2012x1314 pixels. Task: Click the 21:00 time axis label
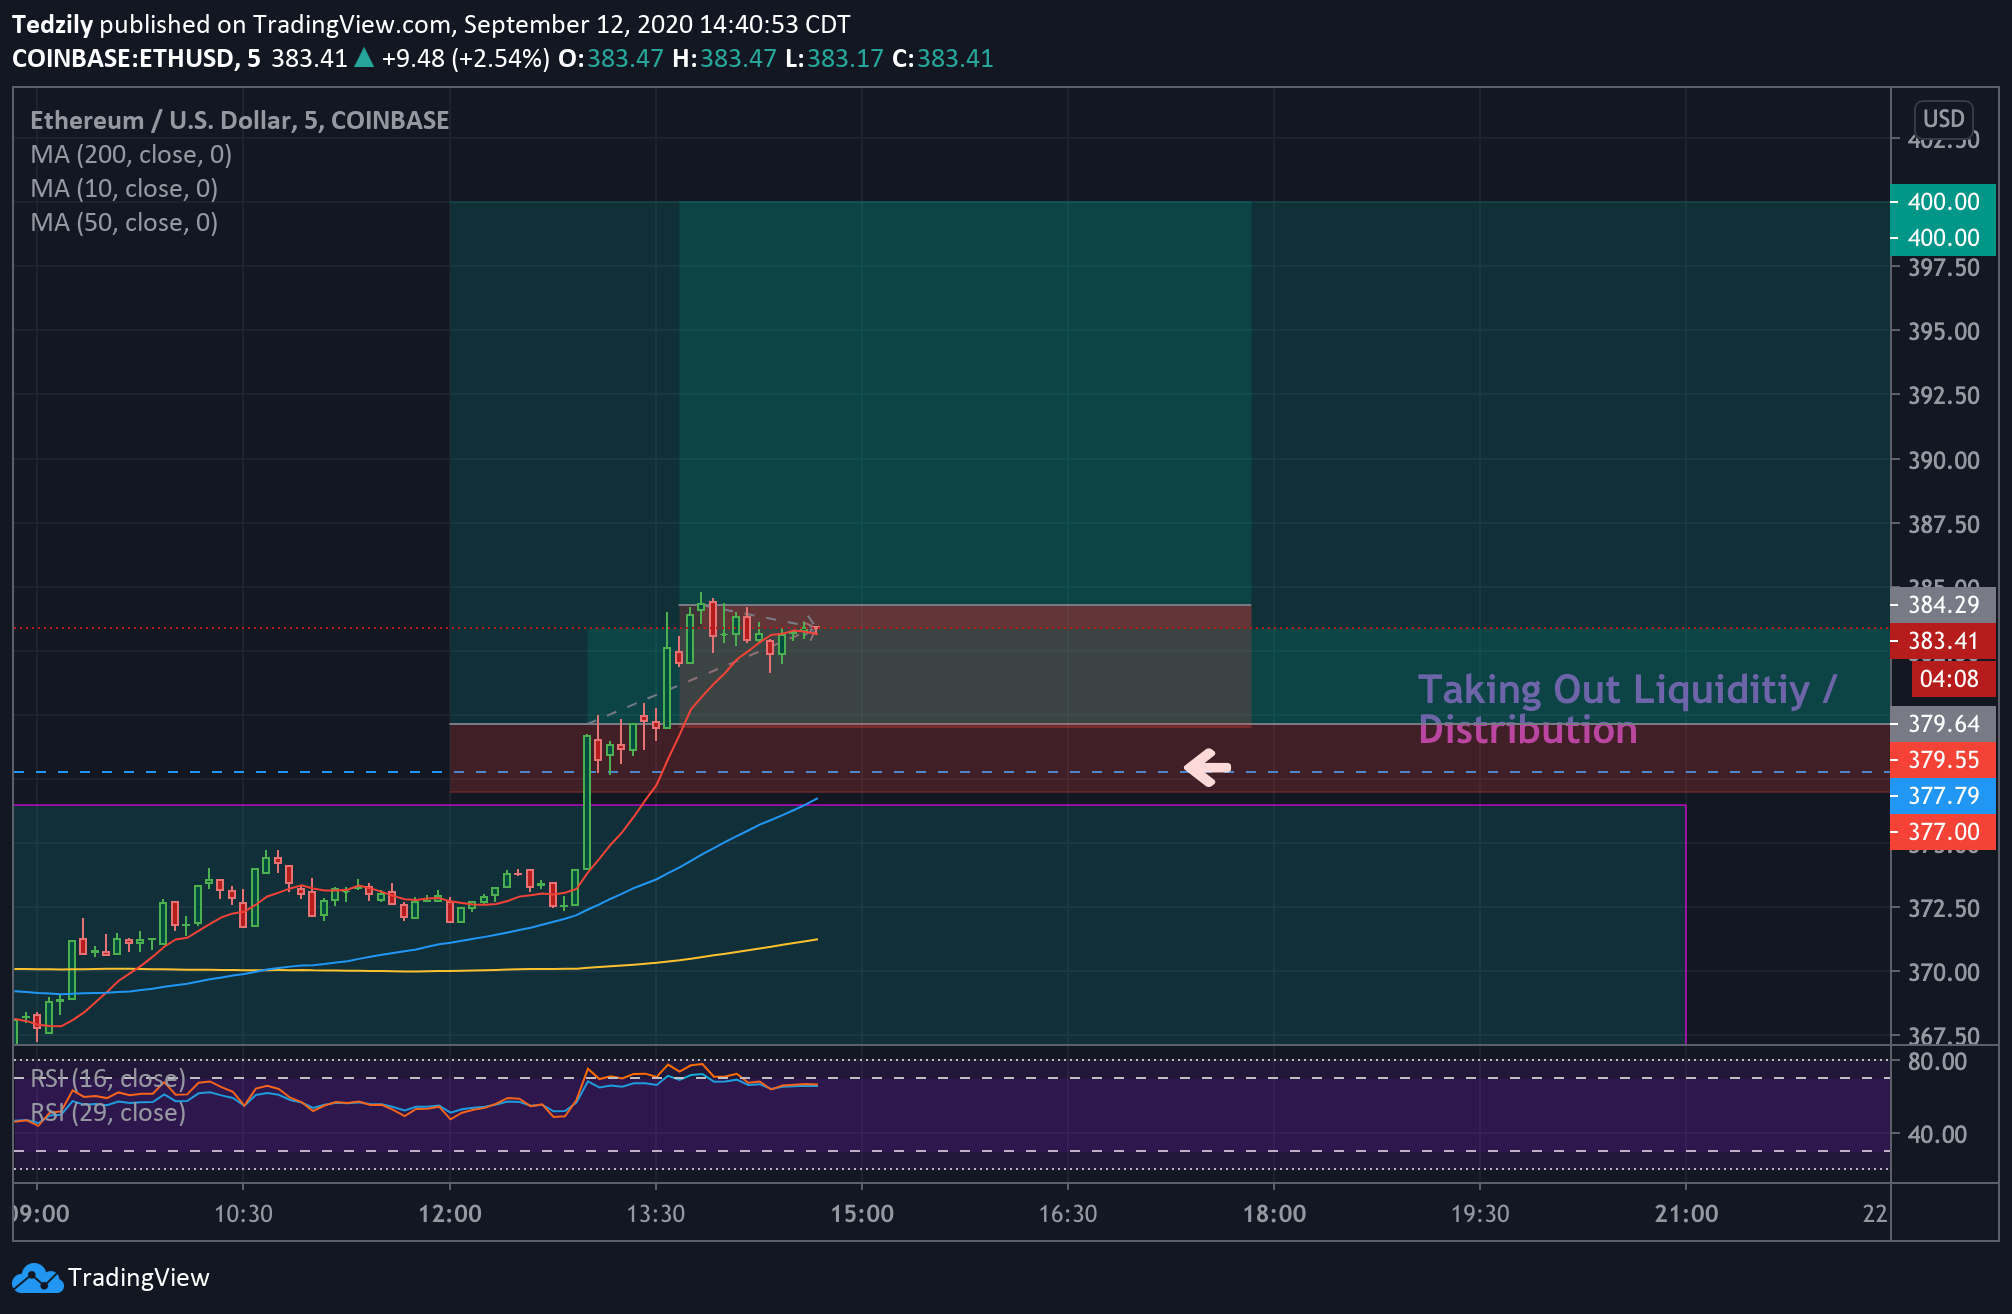(x=1686, y=1214)
